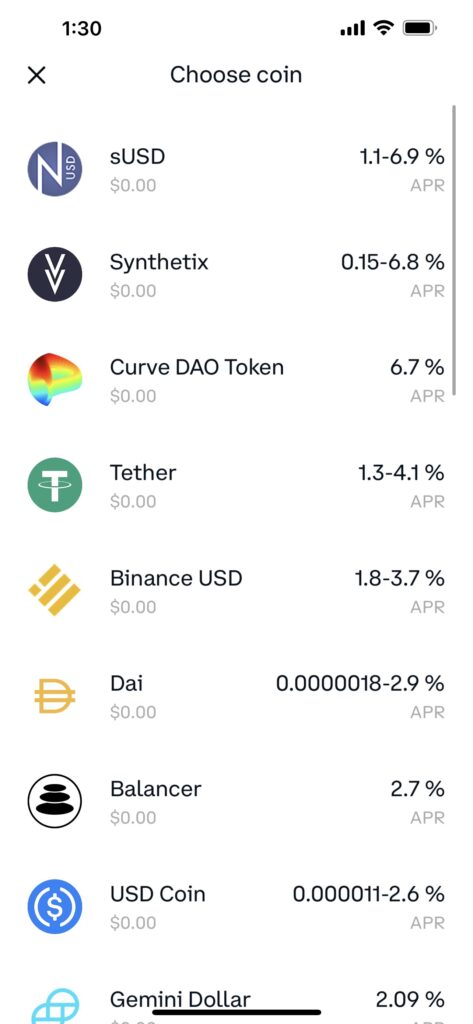Pick Dai's 0.0000018-2.9 % APR value
Image resolution: width=473 pixels, height=1024 pixels.
360,684
